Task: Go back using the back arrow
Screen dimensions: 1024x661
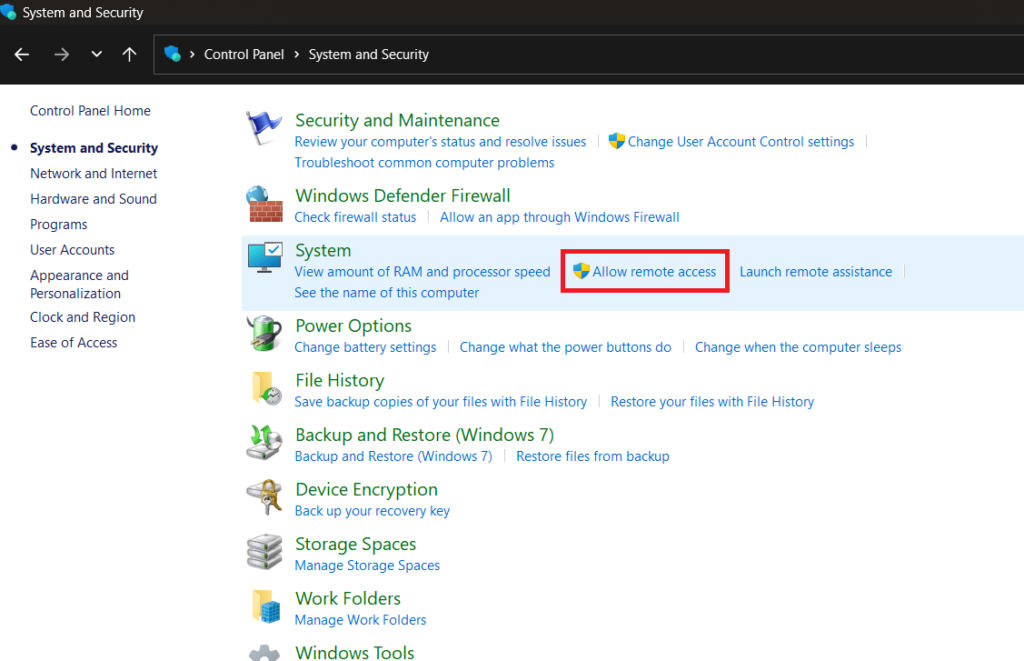Action: (22, 55)
